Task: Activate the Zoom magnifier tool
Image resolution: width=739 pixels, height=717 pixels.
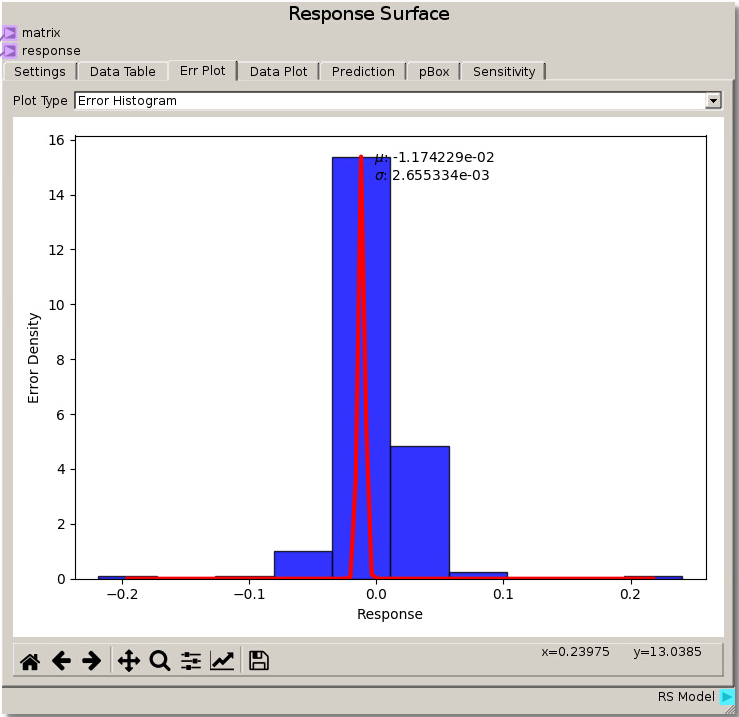Action: [x=159, y=661]
